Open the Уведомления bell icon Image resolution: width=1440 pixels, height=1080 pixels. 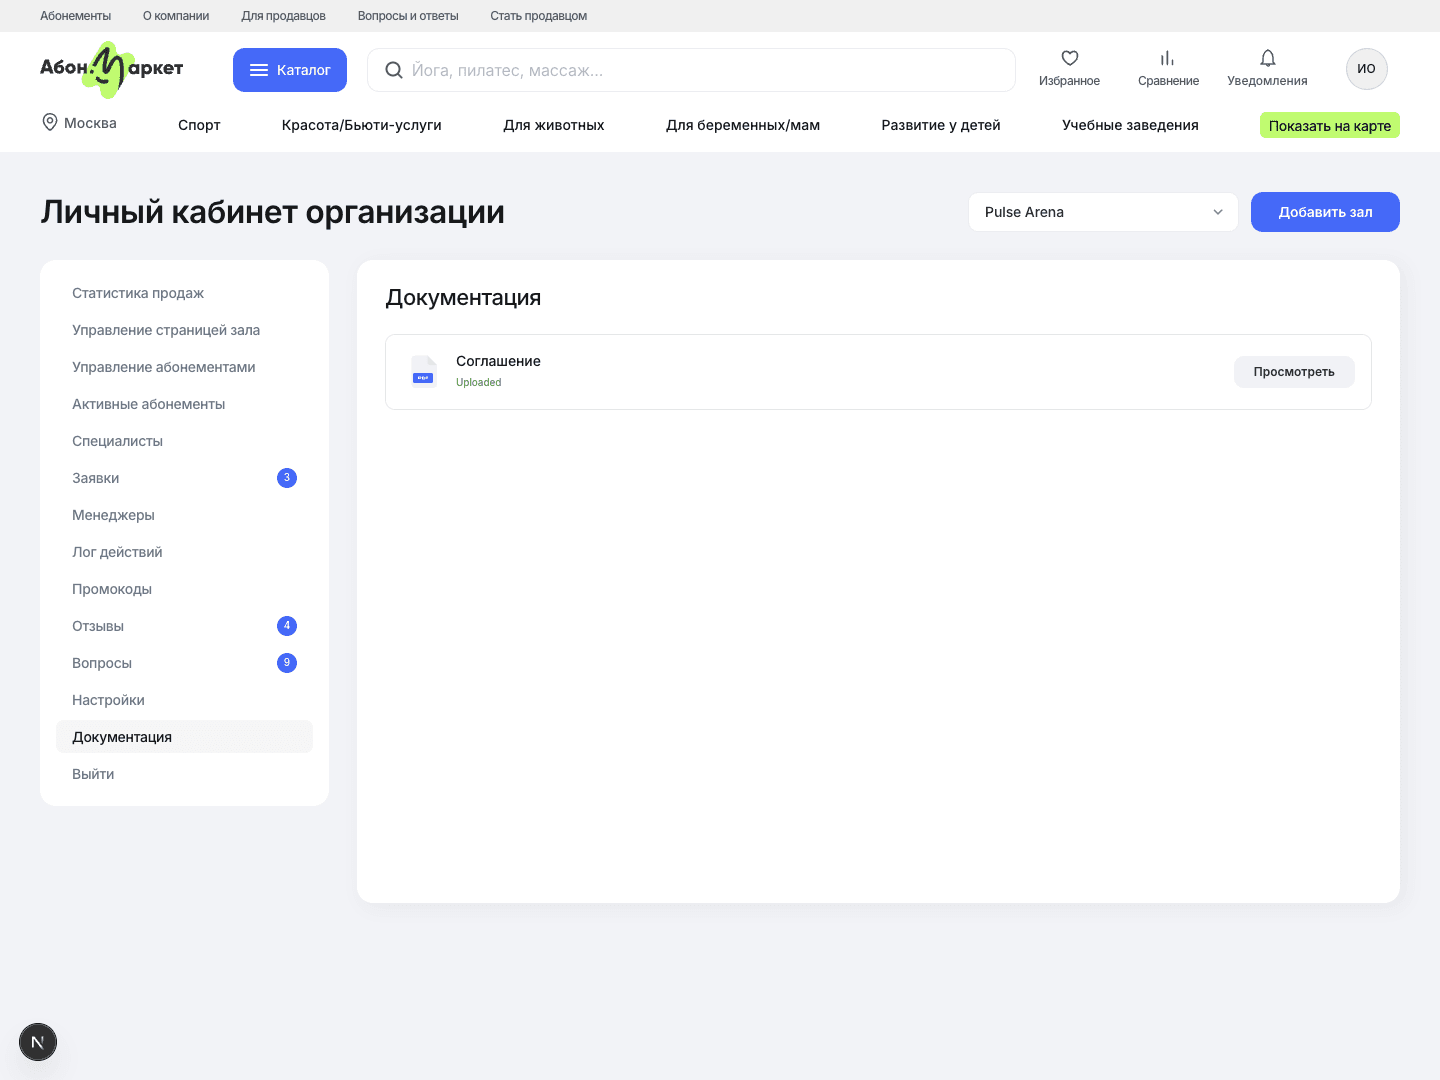click(x=1267, y=58)
